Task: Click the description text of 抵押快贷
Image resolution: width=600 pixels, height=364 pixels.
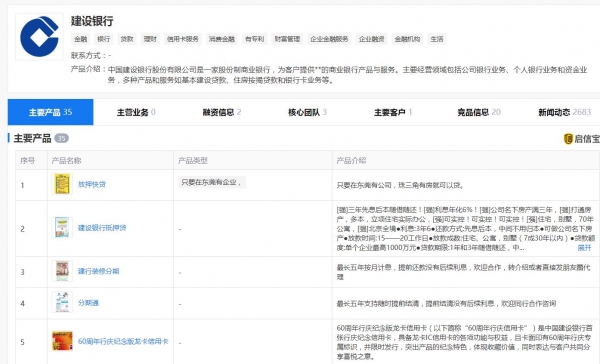Action: [x=401, y=185]
